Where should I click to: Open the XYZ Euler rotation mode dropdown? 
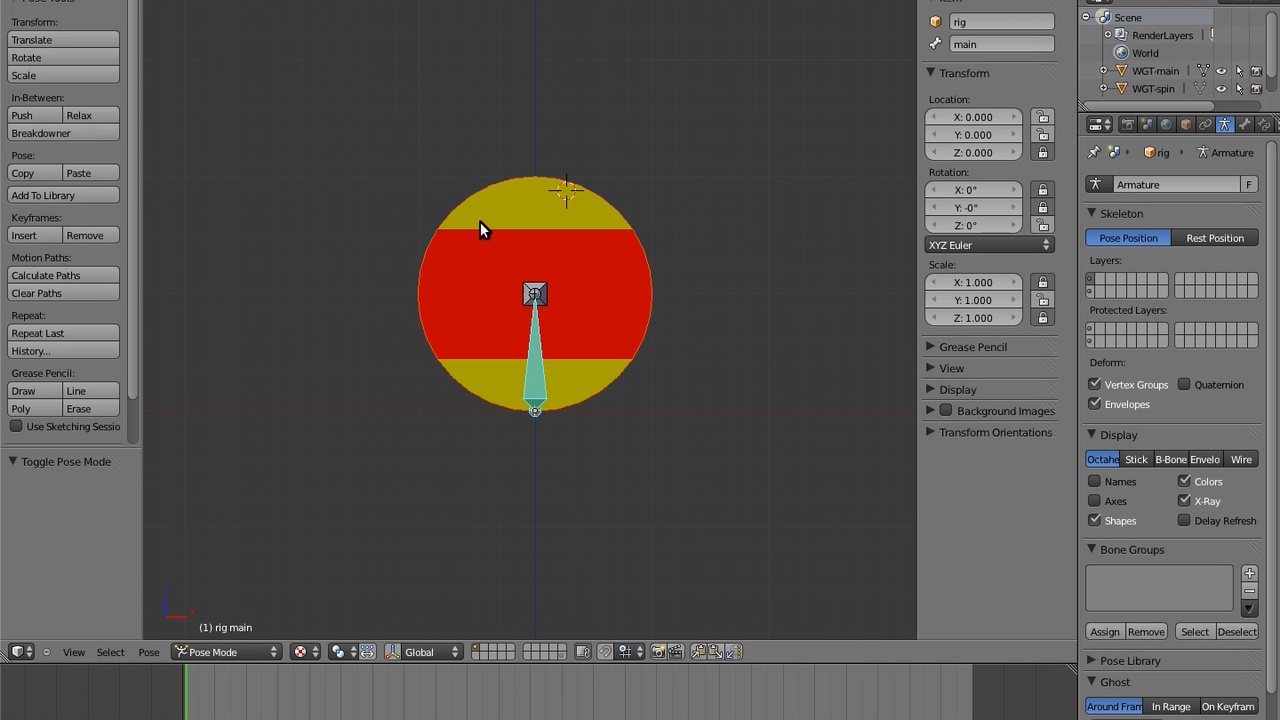[990, 245]
